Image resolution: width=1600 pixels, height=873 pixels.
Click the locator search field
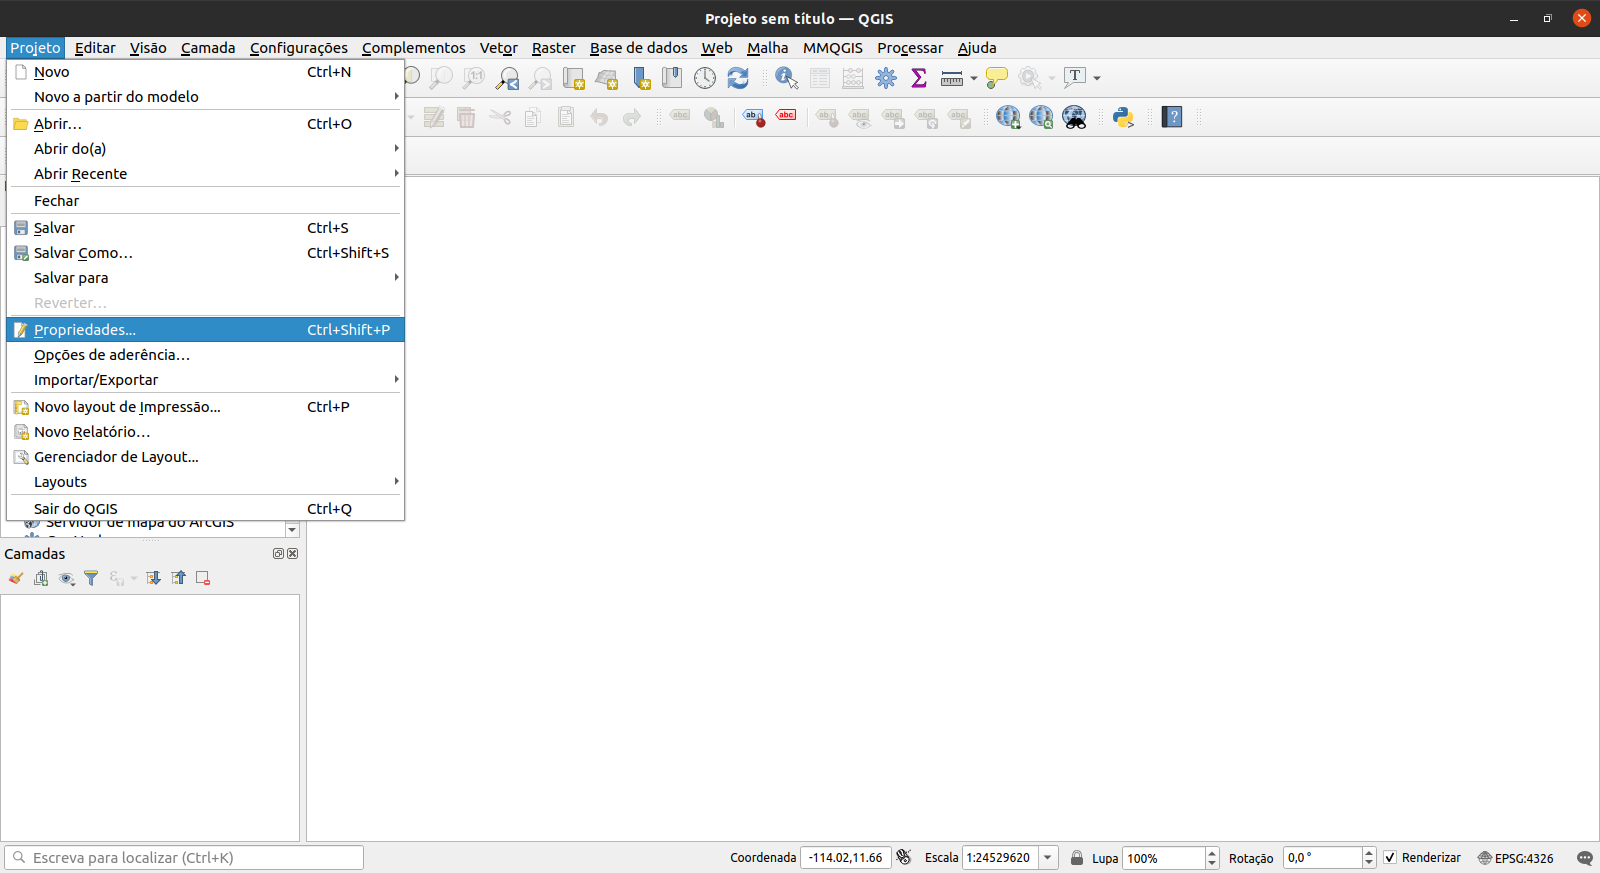(x=184, y=858)
